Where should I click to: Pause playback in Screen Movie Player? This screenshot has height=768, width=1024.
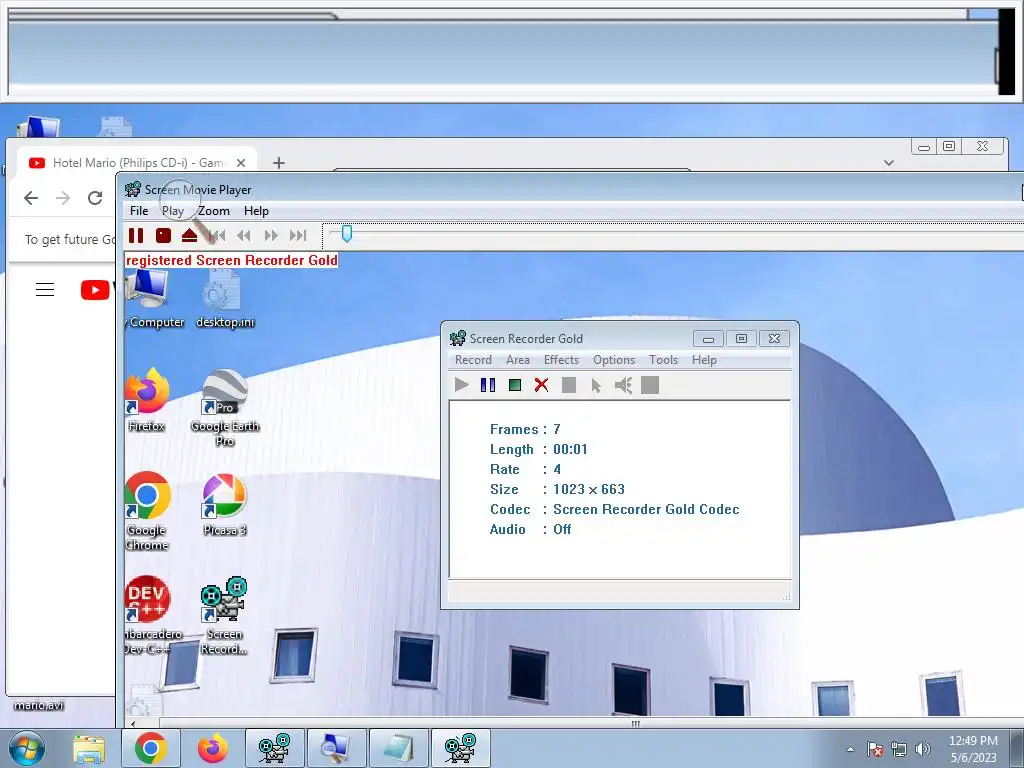(x=136, y=235)
